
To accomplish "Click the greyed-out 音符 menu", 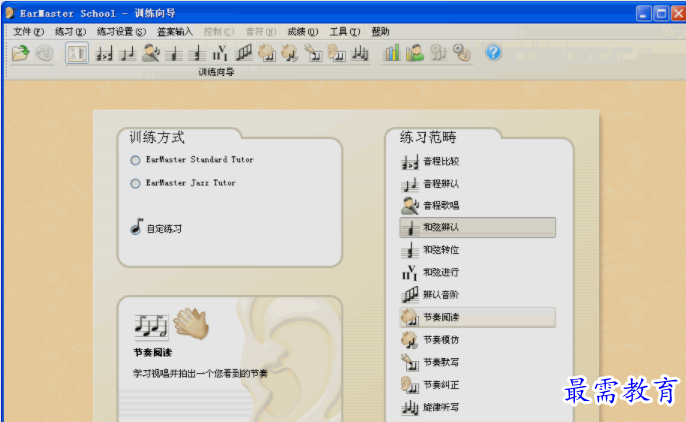I will point(261,32).
